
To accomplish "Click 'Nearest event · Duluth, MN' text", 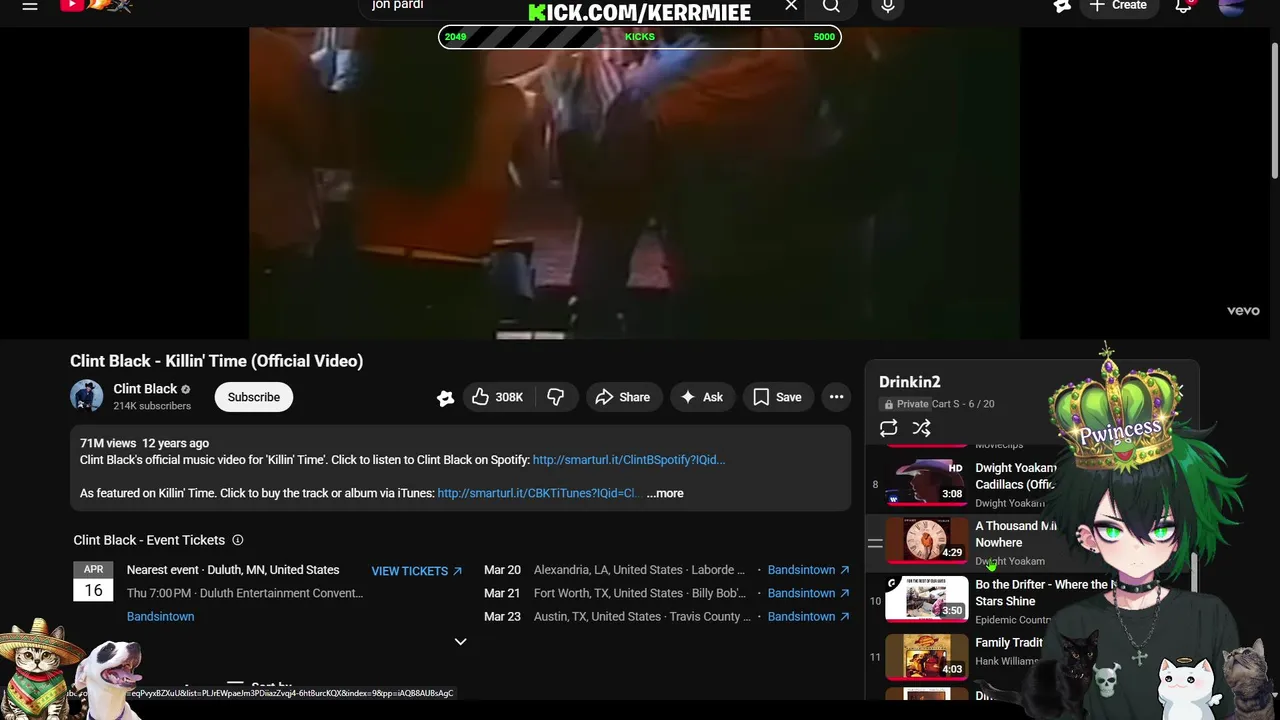I will tap(233, 570).
